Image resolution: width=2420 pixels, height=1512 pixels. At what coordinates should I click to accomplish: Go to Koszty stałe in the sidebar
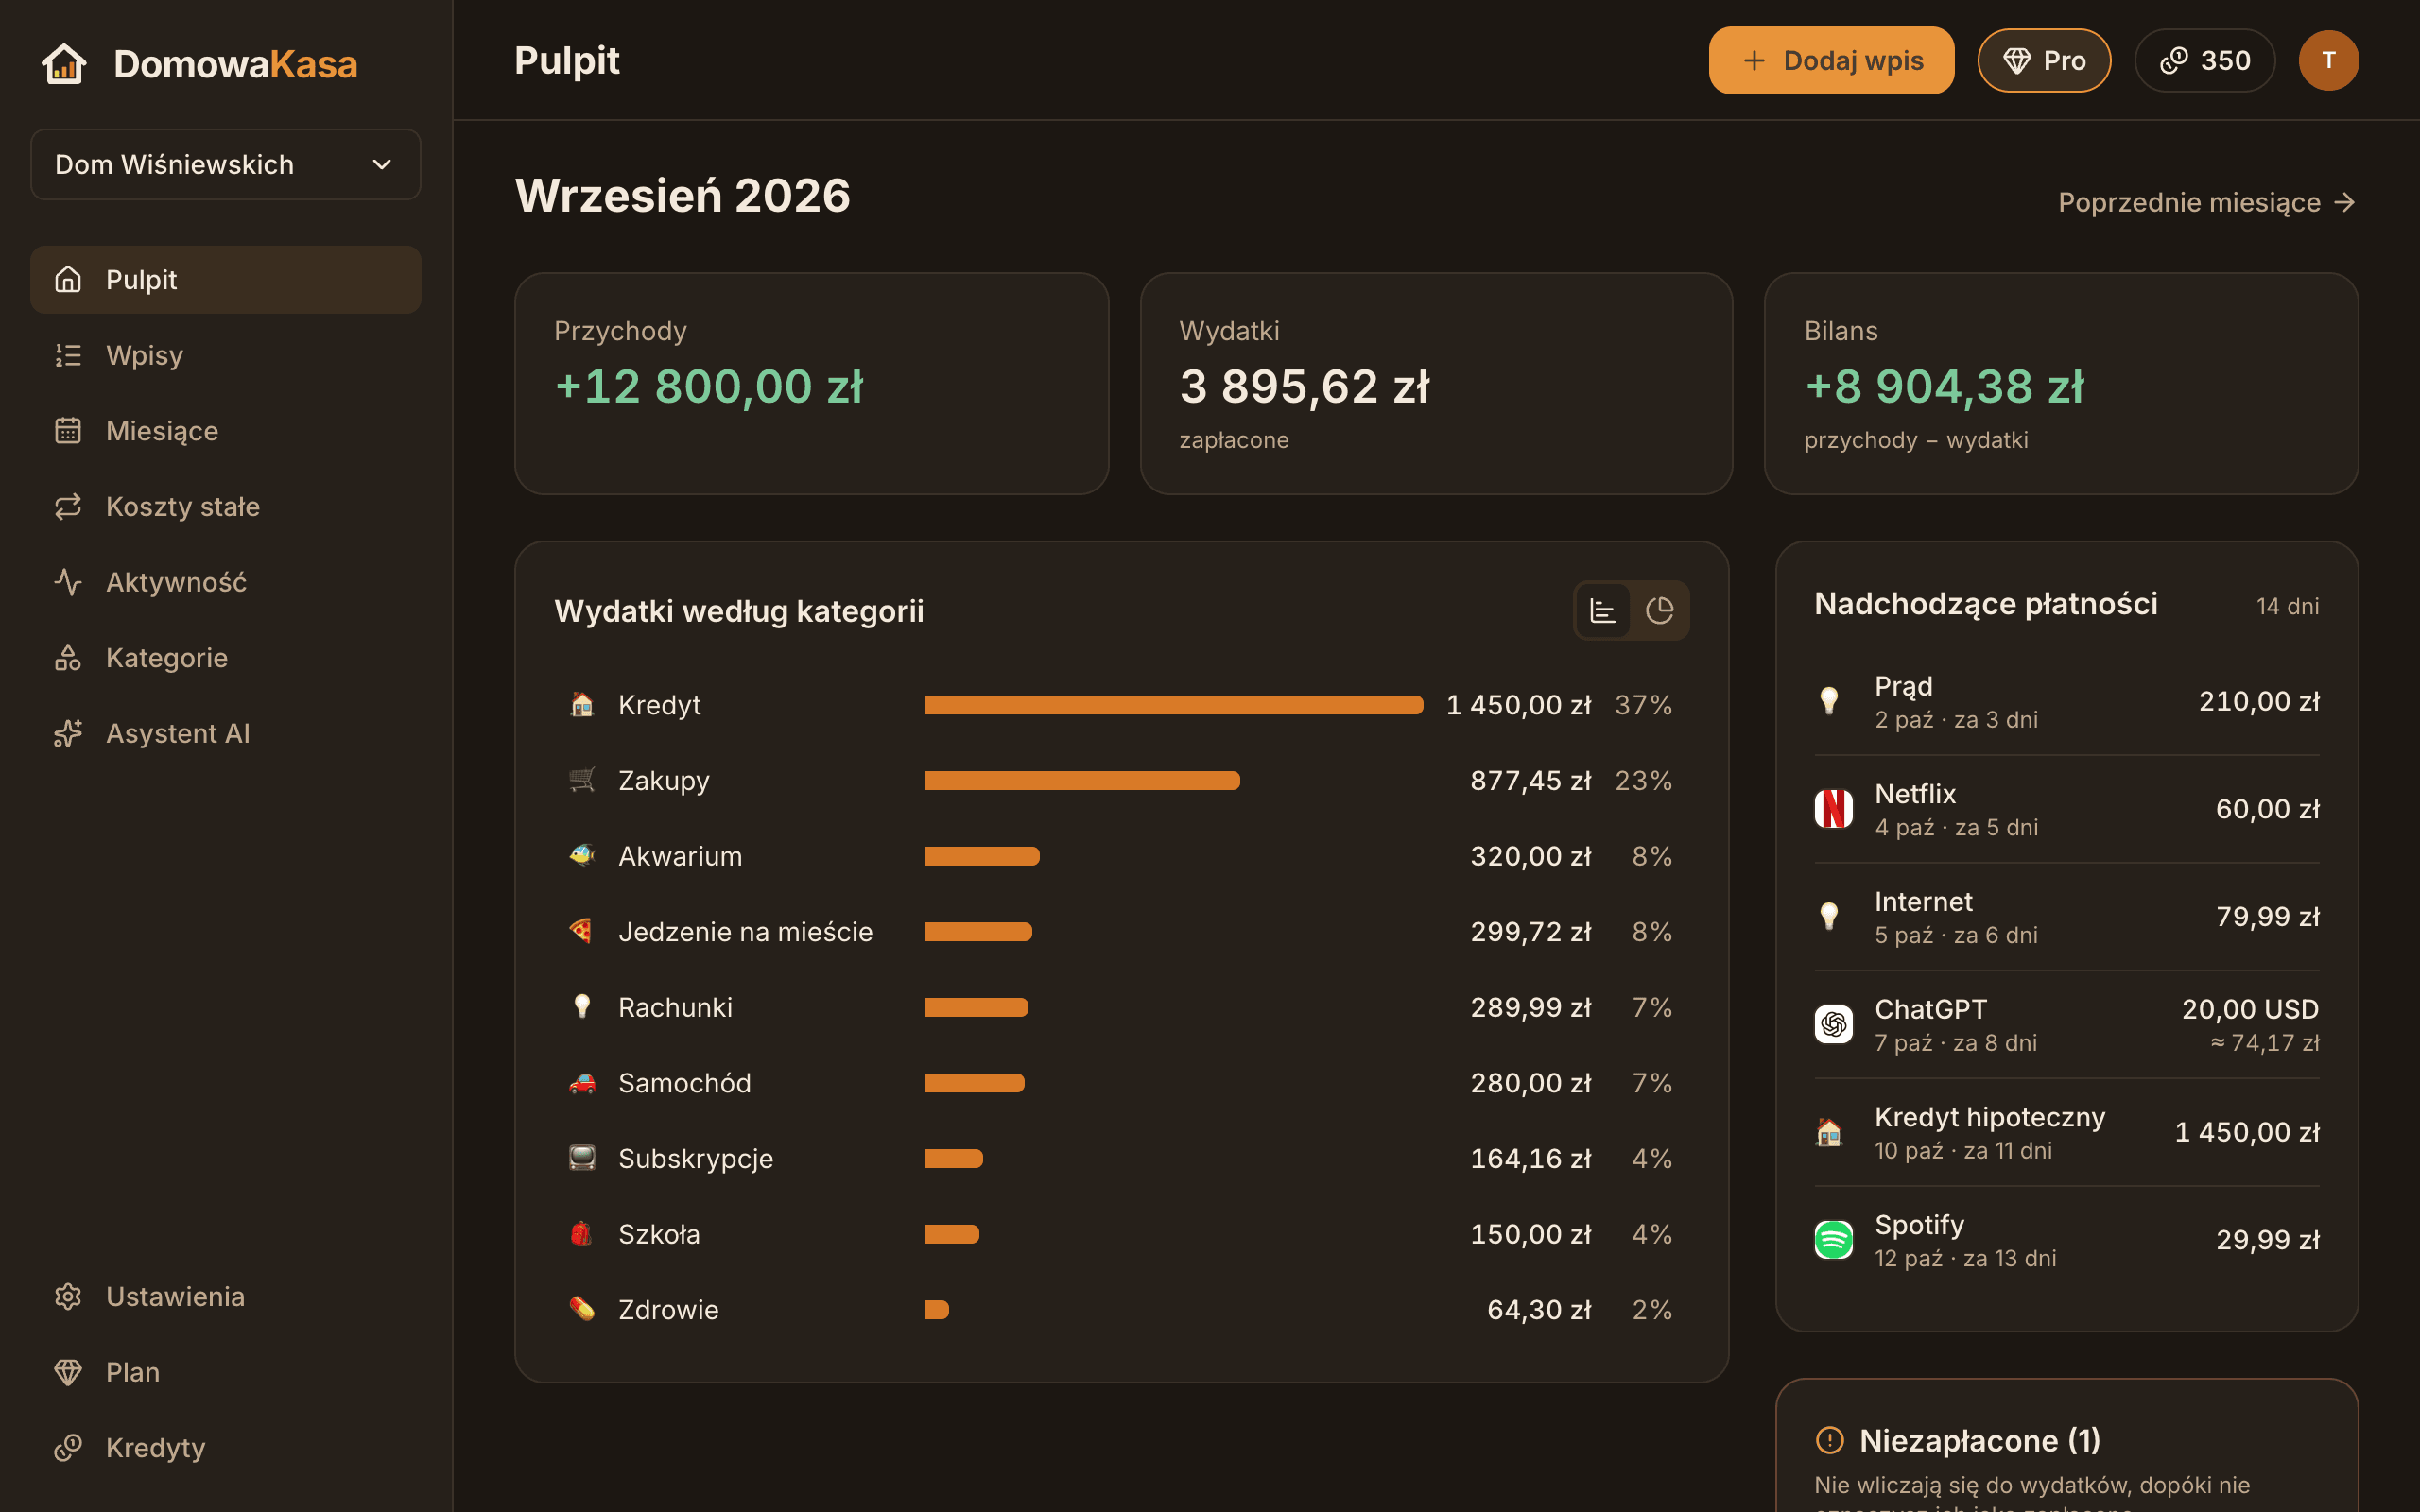click(225, 507)
